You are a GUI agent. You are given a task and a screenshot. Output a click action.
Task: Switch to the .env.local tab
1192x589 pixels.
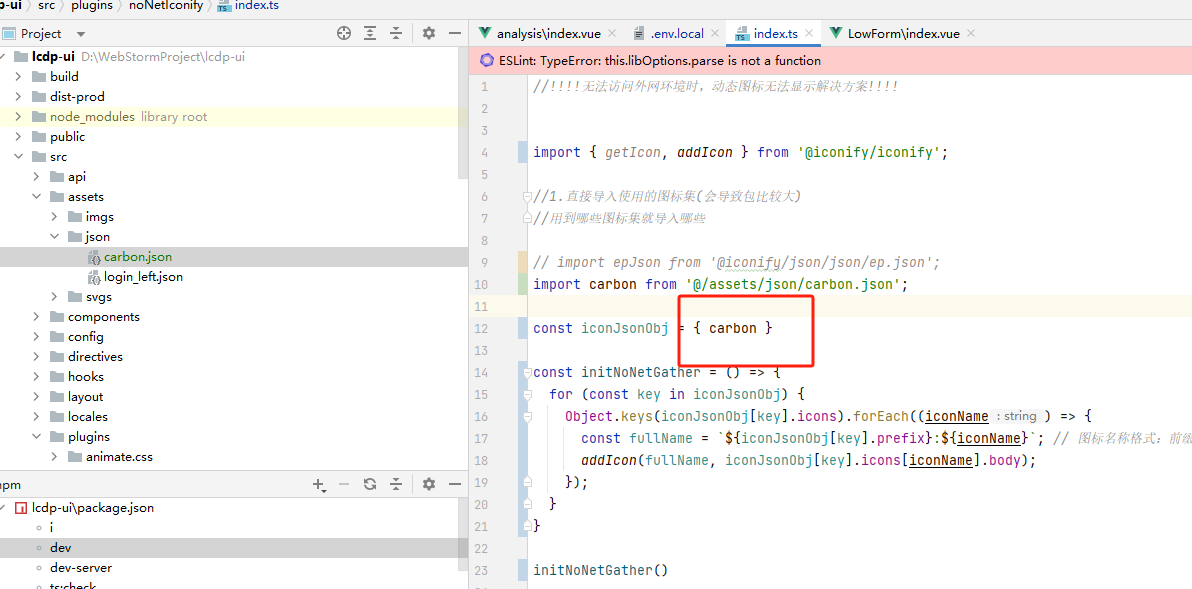[676, 33]
